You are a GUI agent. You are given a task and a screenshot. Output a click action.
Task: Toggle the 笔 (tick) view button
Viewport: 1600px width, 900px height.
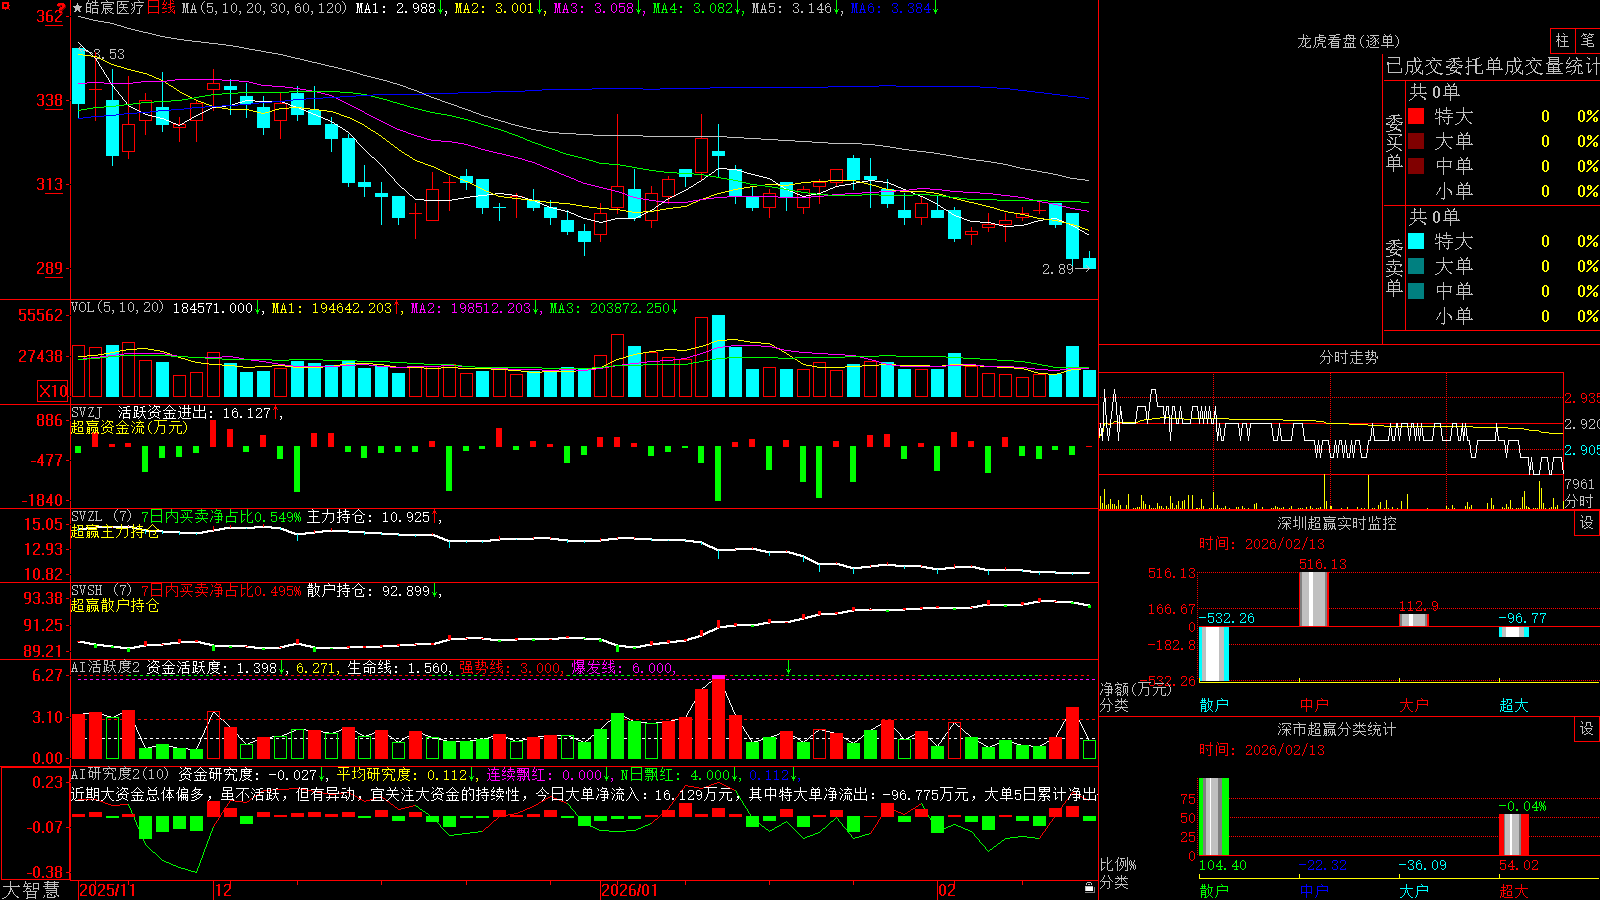[1588, 40]
